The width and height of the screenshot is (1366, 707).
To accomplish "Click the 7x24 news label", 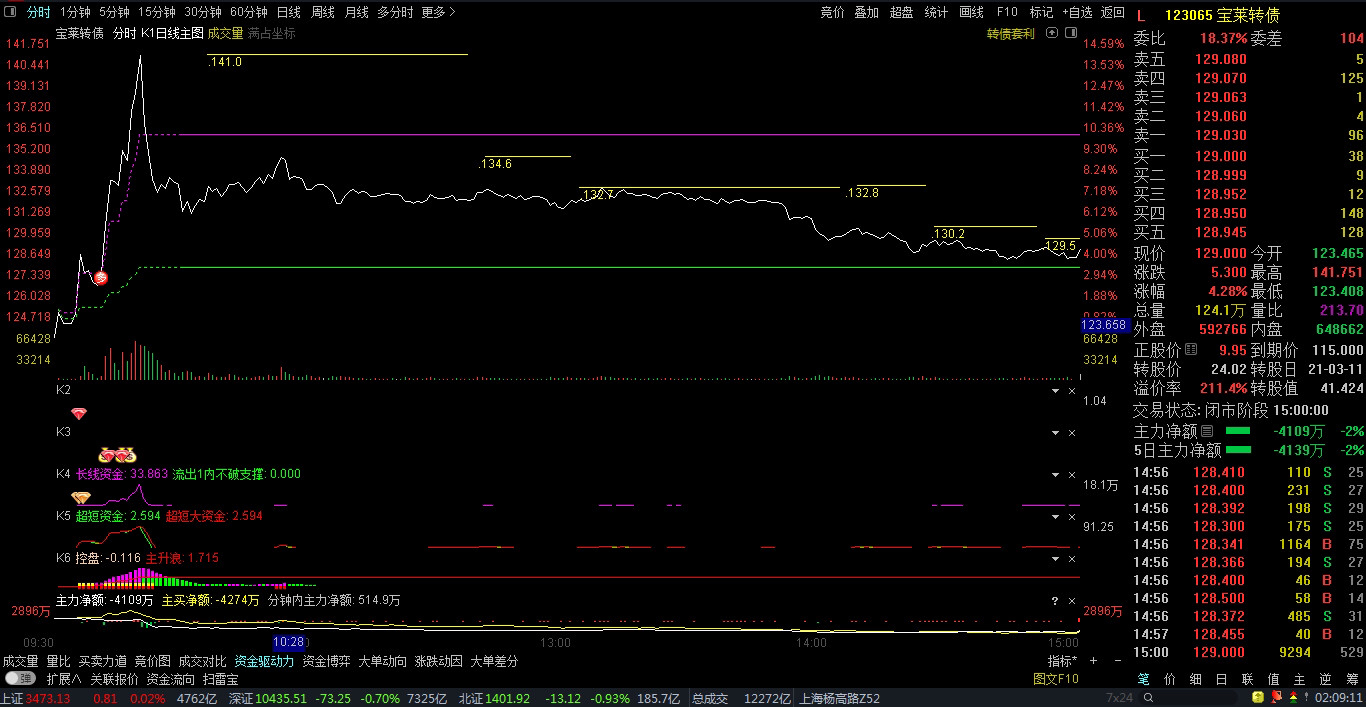I will 1119,698.
